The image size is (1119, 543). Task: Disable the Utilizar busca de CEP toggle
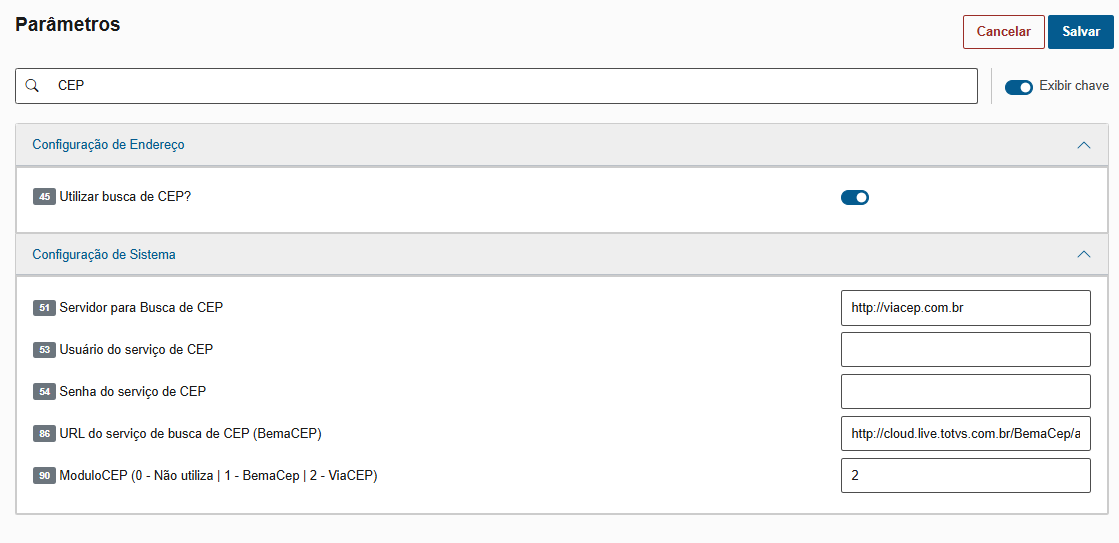pos(855,198)
